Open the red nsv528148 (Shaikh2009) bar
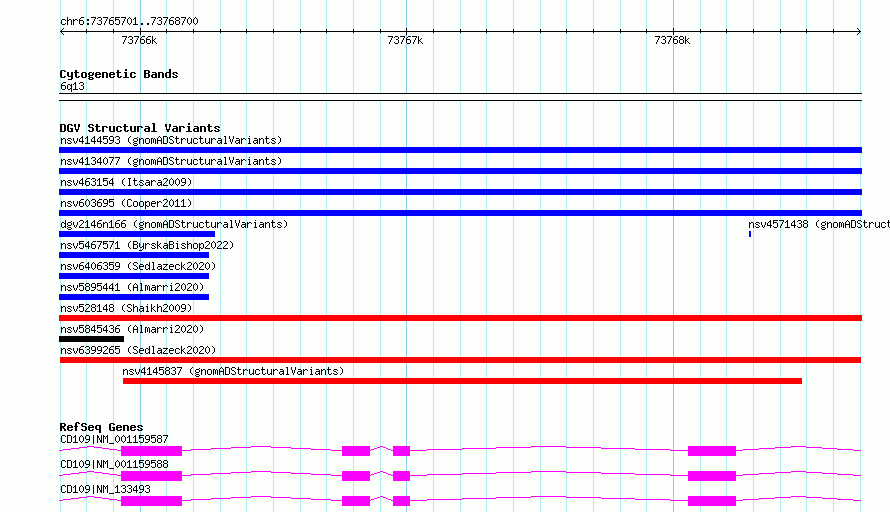Viewport: 890px width, 512px height. [x=460, y=318]
